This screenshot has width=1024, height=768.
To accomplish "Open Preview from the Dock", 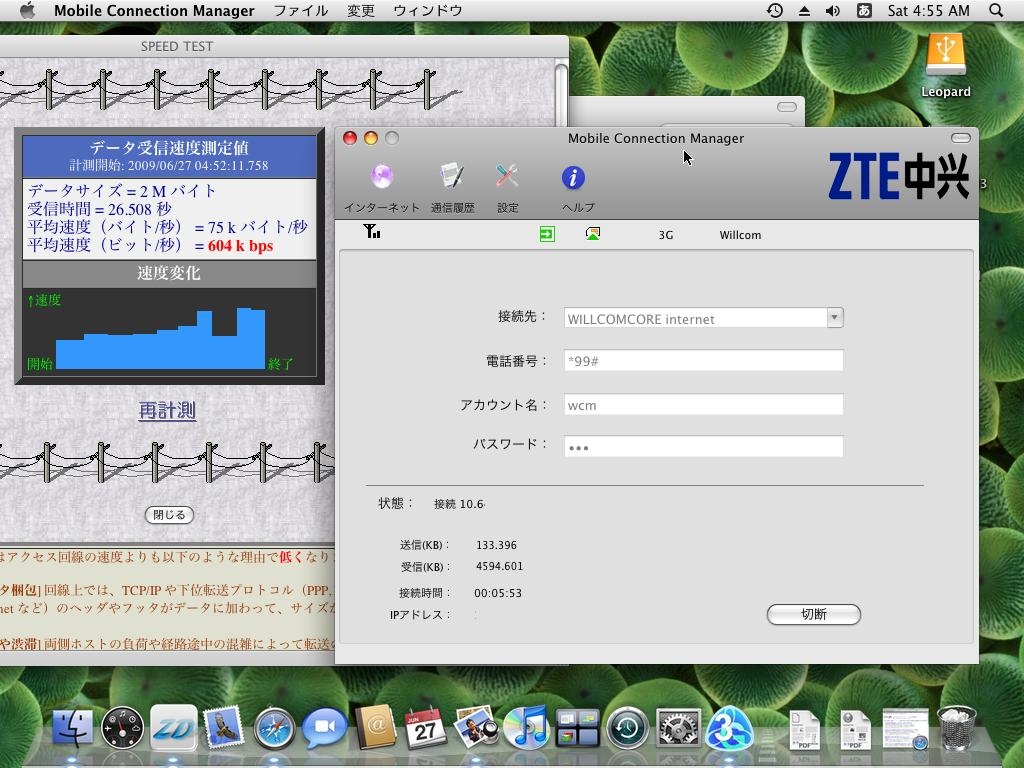I will [476, 728].
